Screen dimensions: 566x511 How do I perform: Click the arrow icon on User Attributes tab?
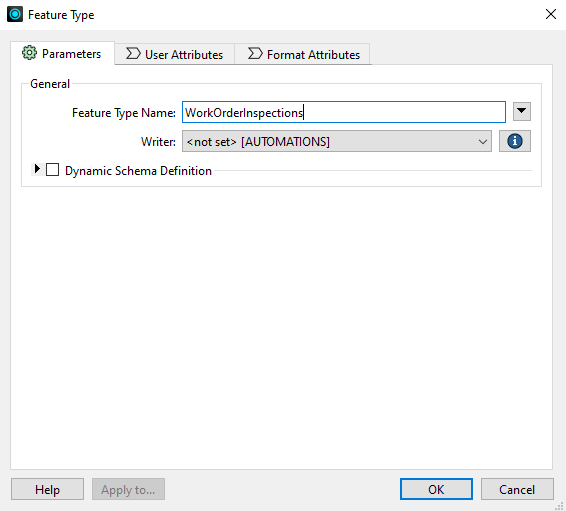click(x=133, y=54)
